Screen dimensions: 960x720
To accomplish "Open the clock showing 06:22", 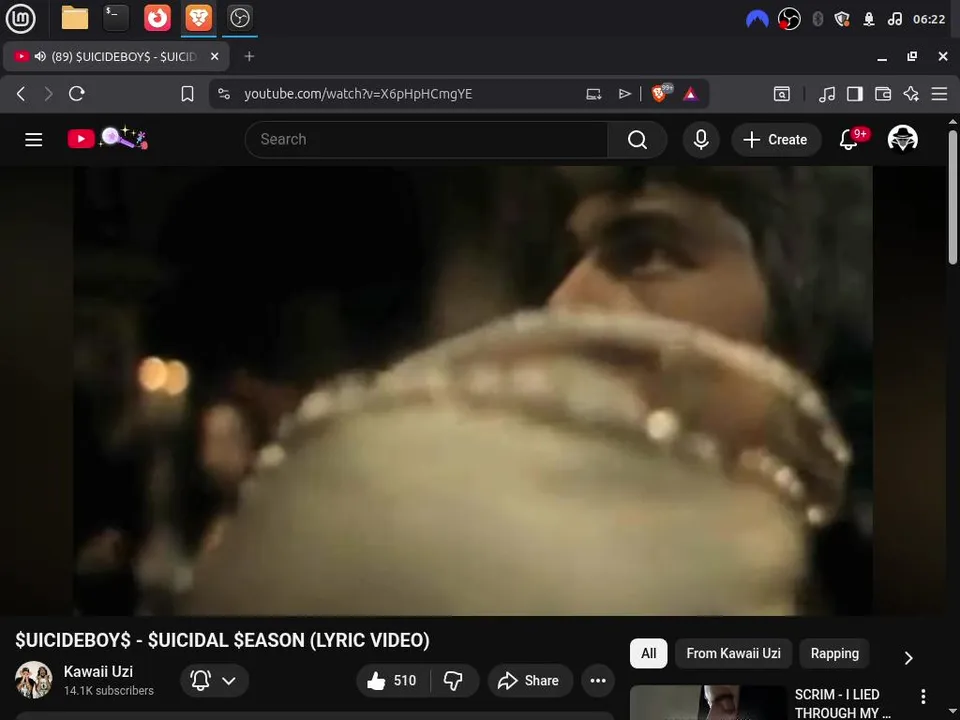I will 929,20.
